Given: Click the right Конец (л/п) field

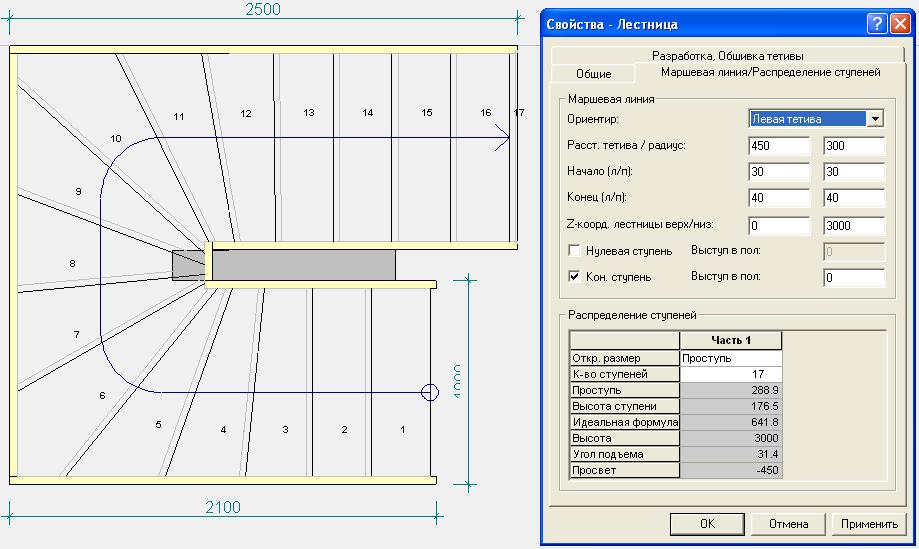Looking at the screenshot, I should click(854, 198).
